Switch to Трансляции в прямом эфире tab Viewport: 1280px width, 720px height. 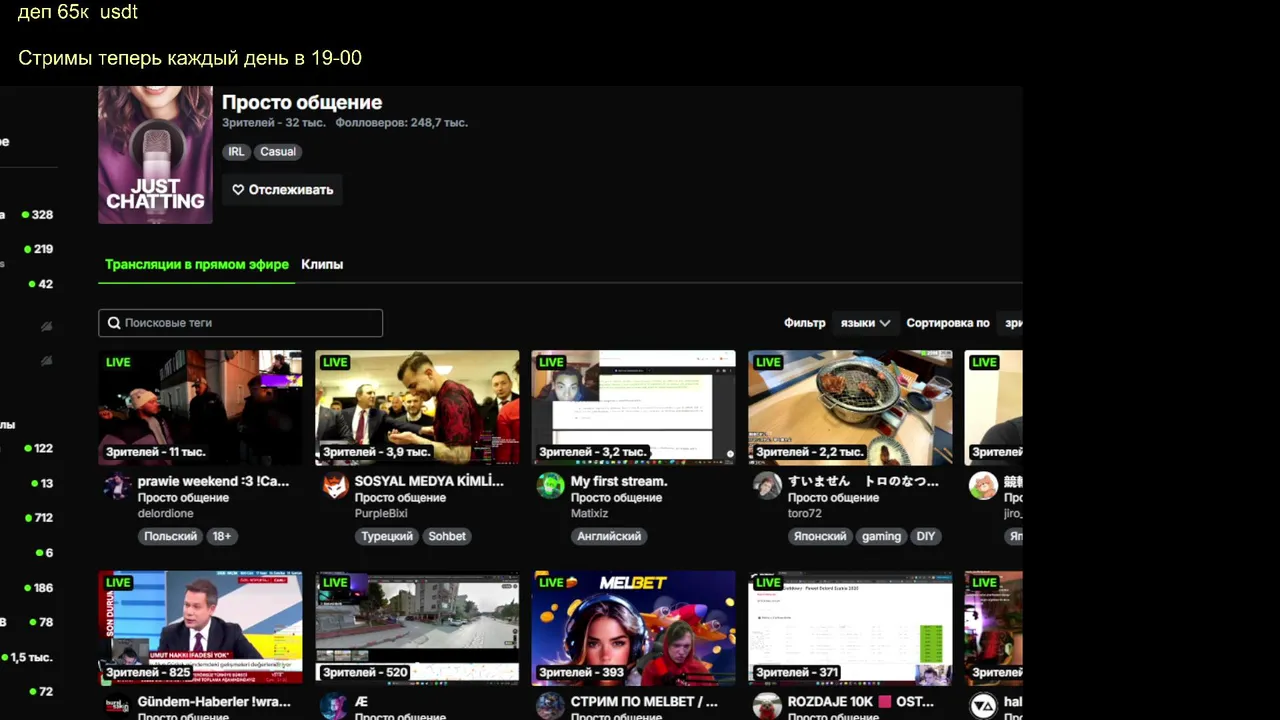[x=197, y=265]
